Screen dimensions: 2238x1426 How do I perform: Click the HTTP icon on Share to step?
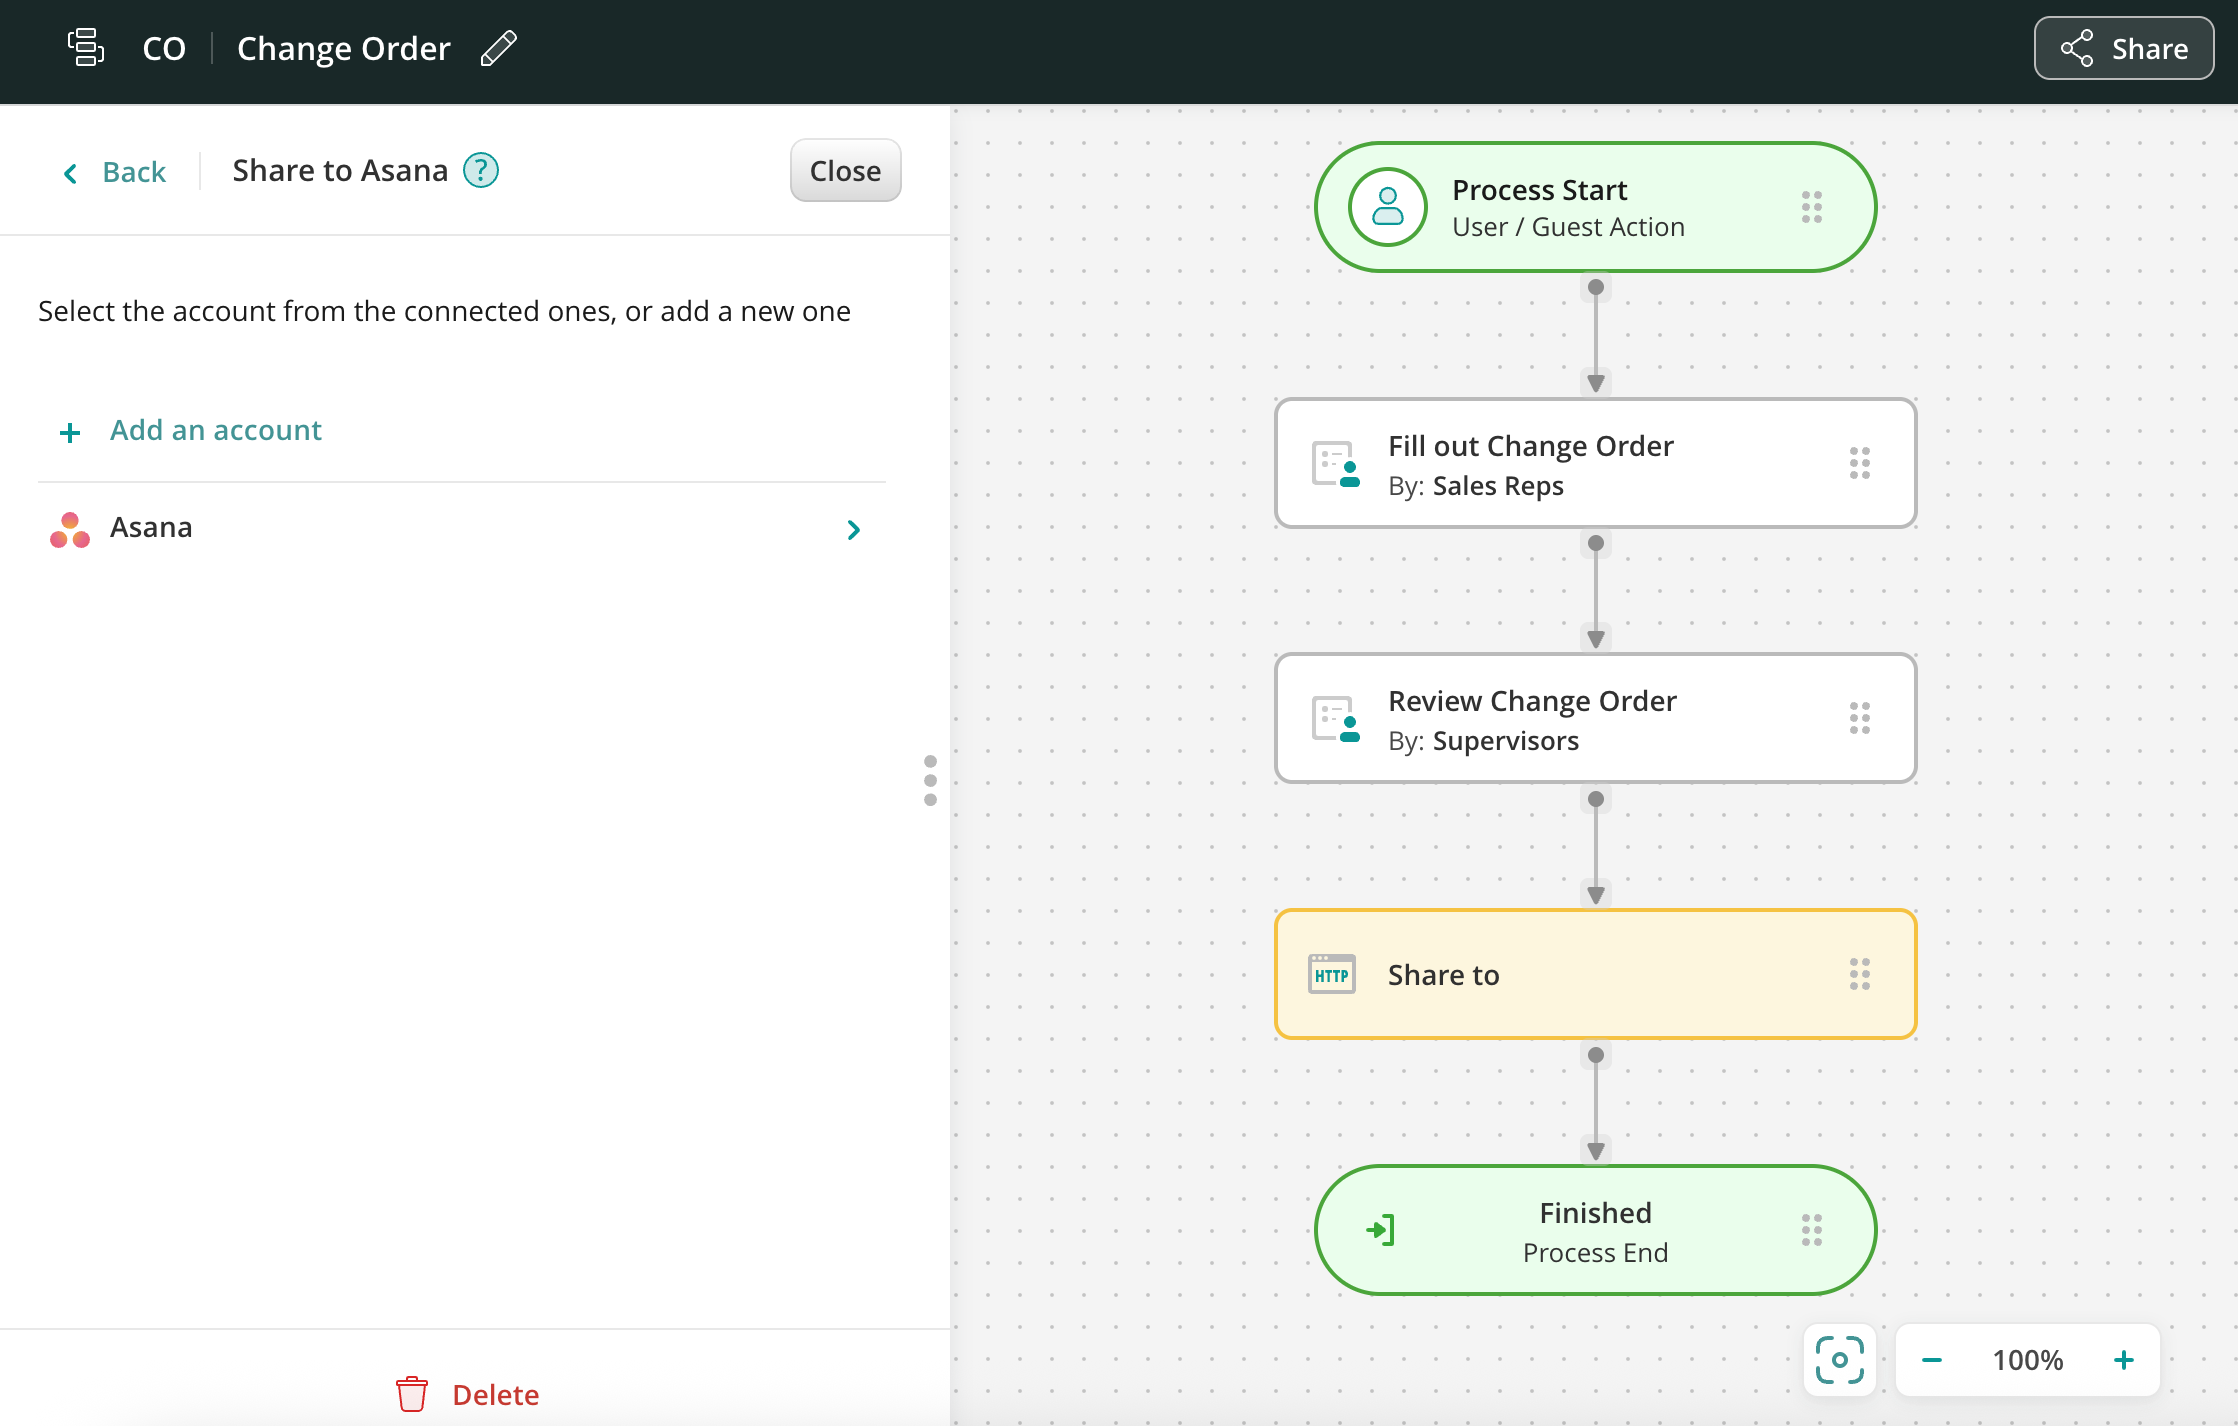tap(1332, 975)
